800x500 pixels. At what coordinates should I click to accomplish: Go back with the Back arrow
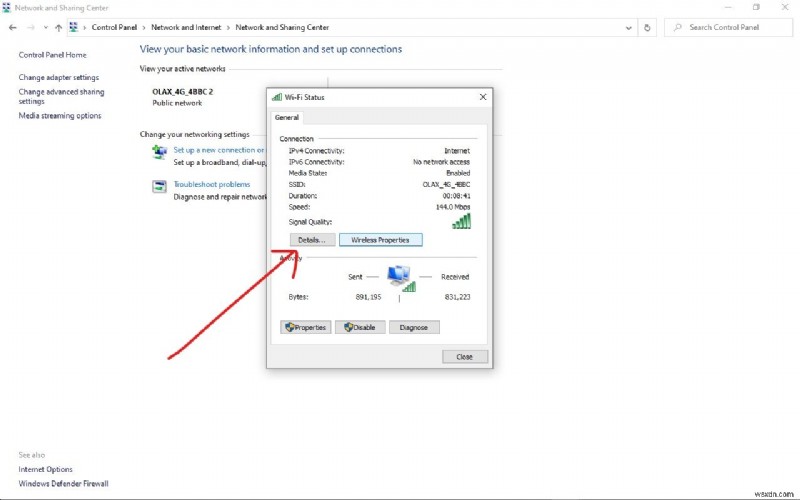click(x=13, y=28)
